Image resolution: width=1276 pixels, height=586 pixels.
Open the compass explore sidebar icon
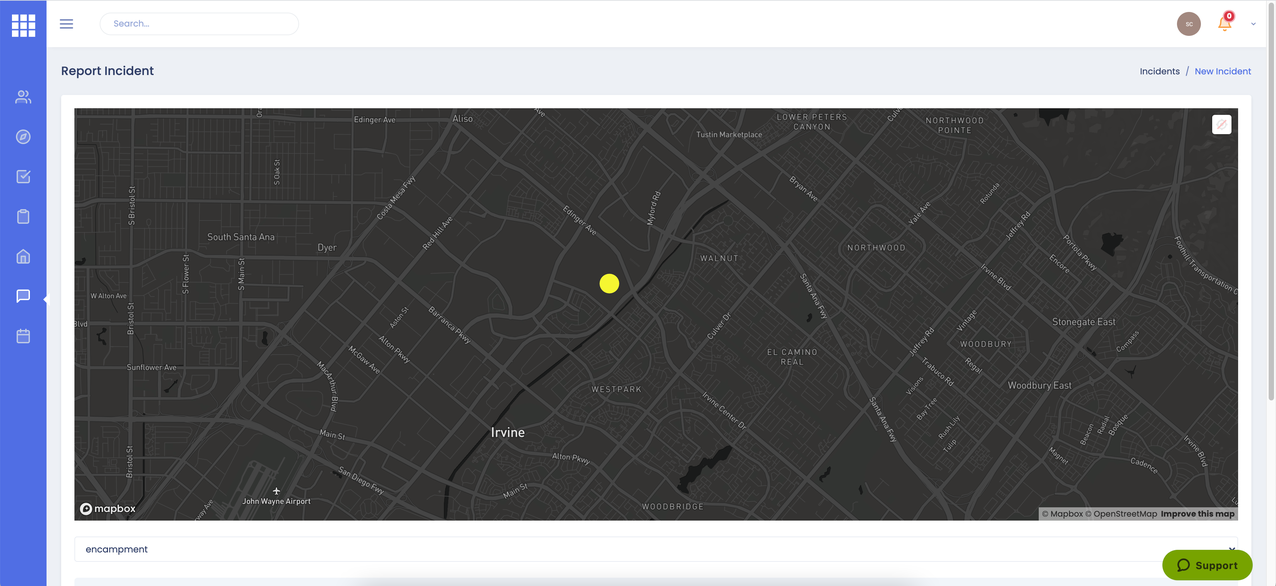tap(23, 137)
